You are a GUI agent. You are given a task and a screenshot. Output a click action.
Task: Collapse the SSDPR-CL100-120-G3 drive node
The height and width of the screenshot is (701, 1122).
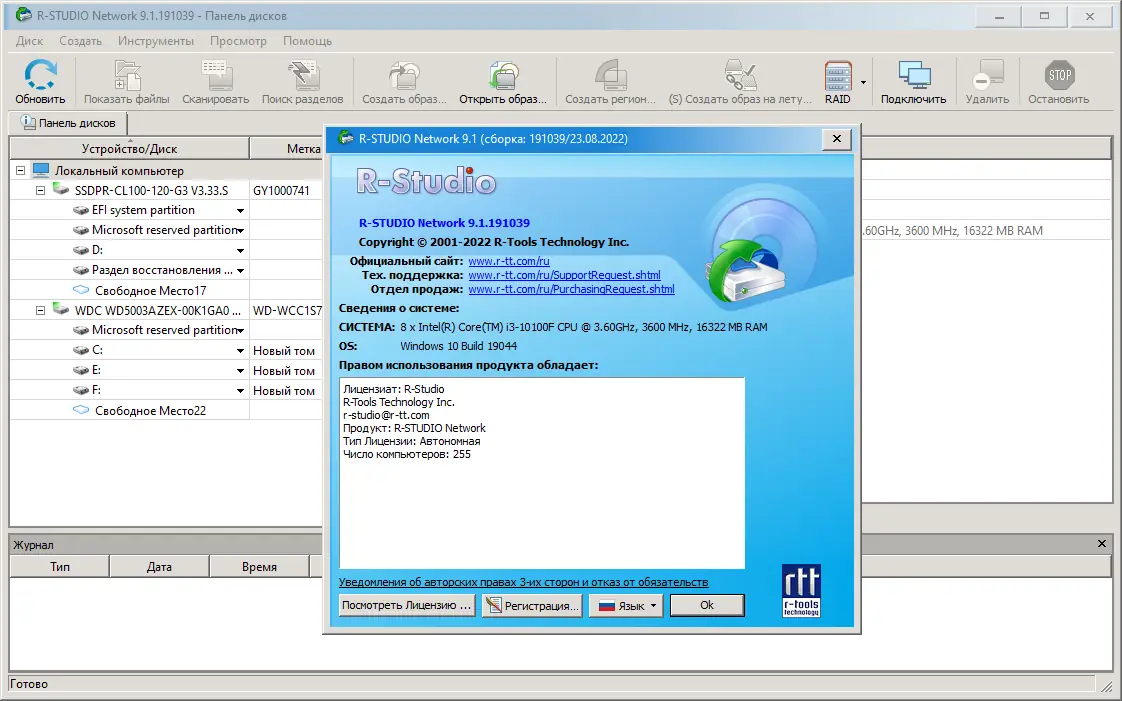[40, 190]
